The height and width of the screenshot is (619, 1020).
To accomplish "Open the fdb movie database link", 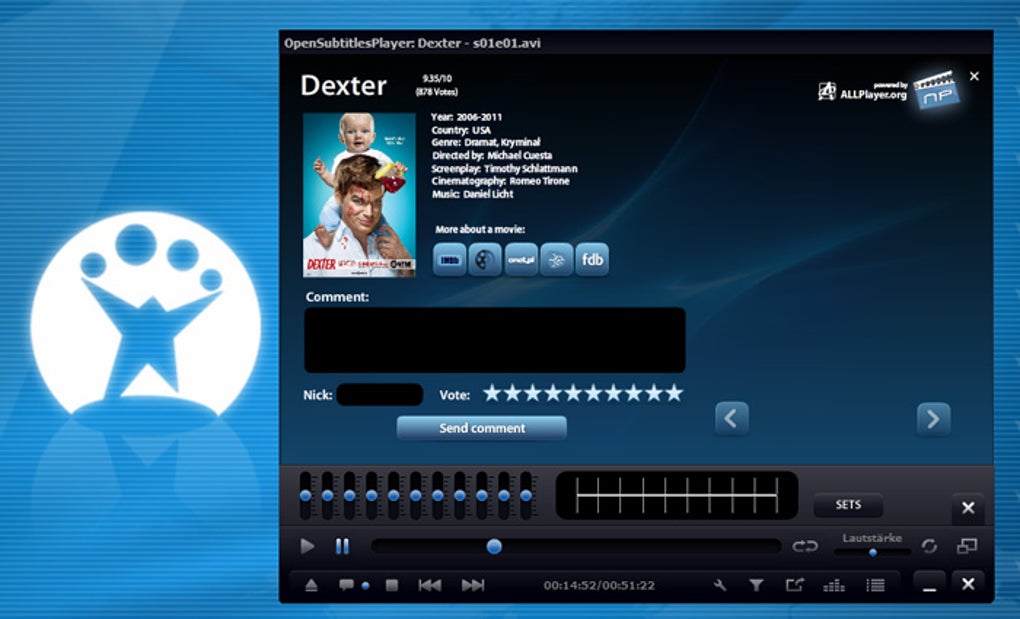I will coord(592,260).
